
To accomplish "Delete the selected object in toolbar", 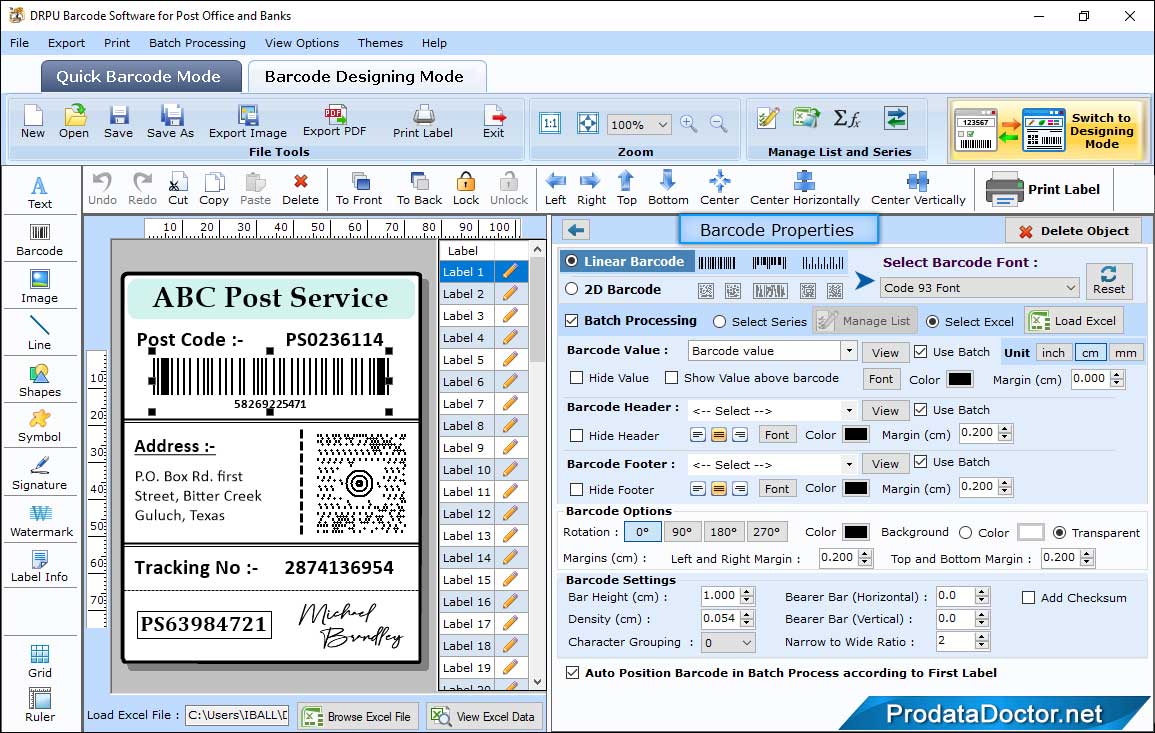I will click(x=301, y=189).
